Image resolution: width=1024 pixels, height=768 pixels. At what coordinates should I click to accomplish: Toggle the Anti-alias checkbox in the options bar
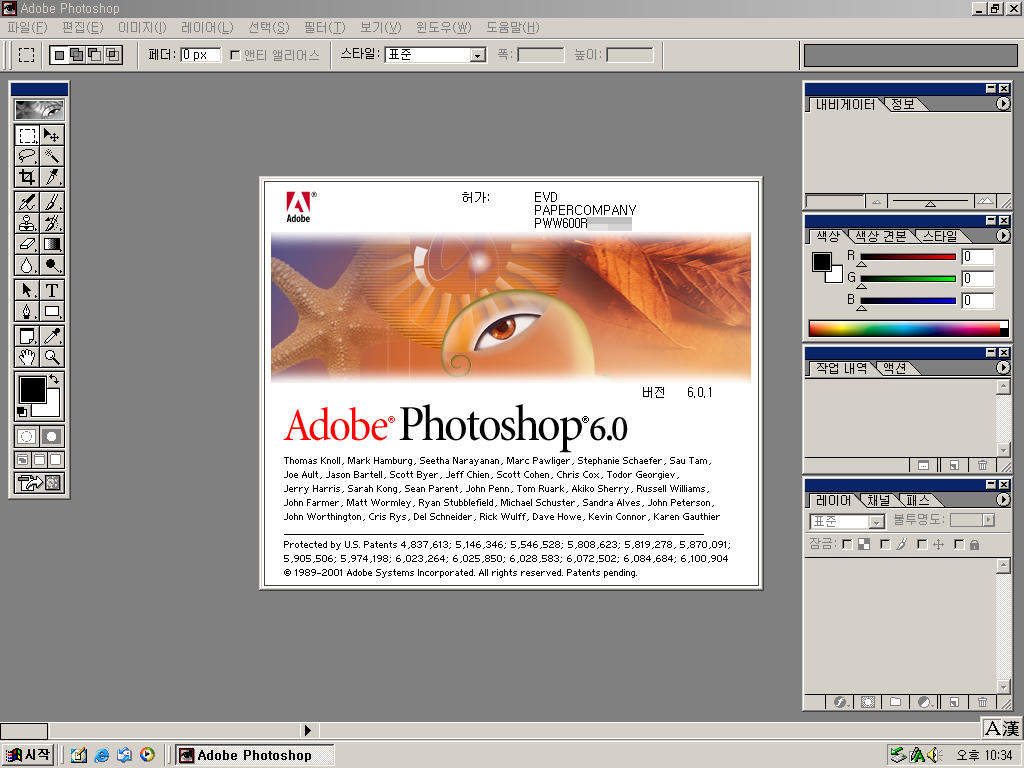tap(235, 56)
